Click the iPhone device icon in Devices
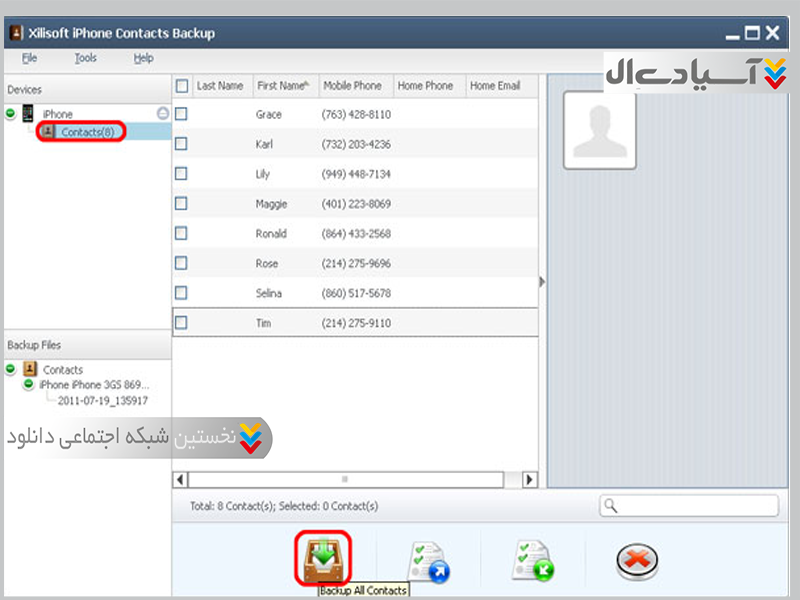Viewport: 800px width, 600px height. pyautogui.click(x=28, y=114)
